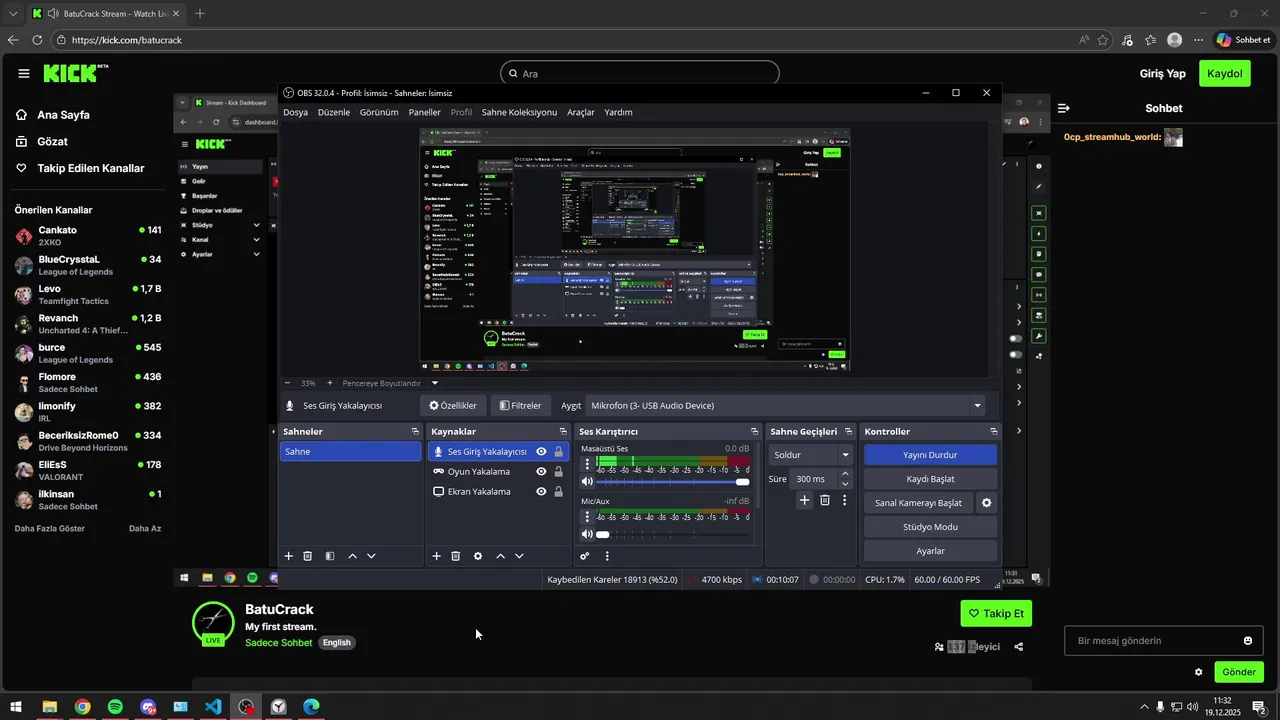Open the emoji picker in chat box
Screen dimensions: 1280x720
tap(1248, 641)
